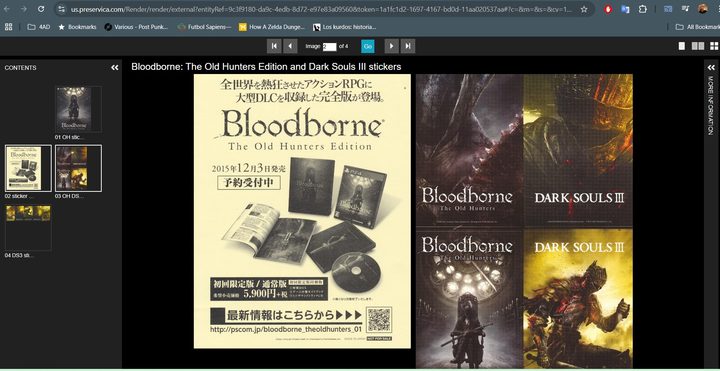
Task: Click the browser back arrow
Action: [7, 9]
